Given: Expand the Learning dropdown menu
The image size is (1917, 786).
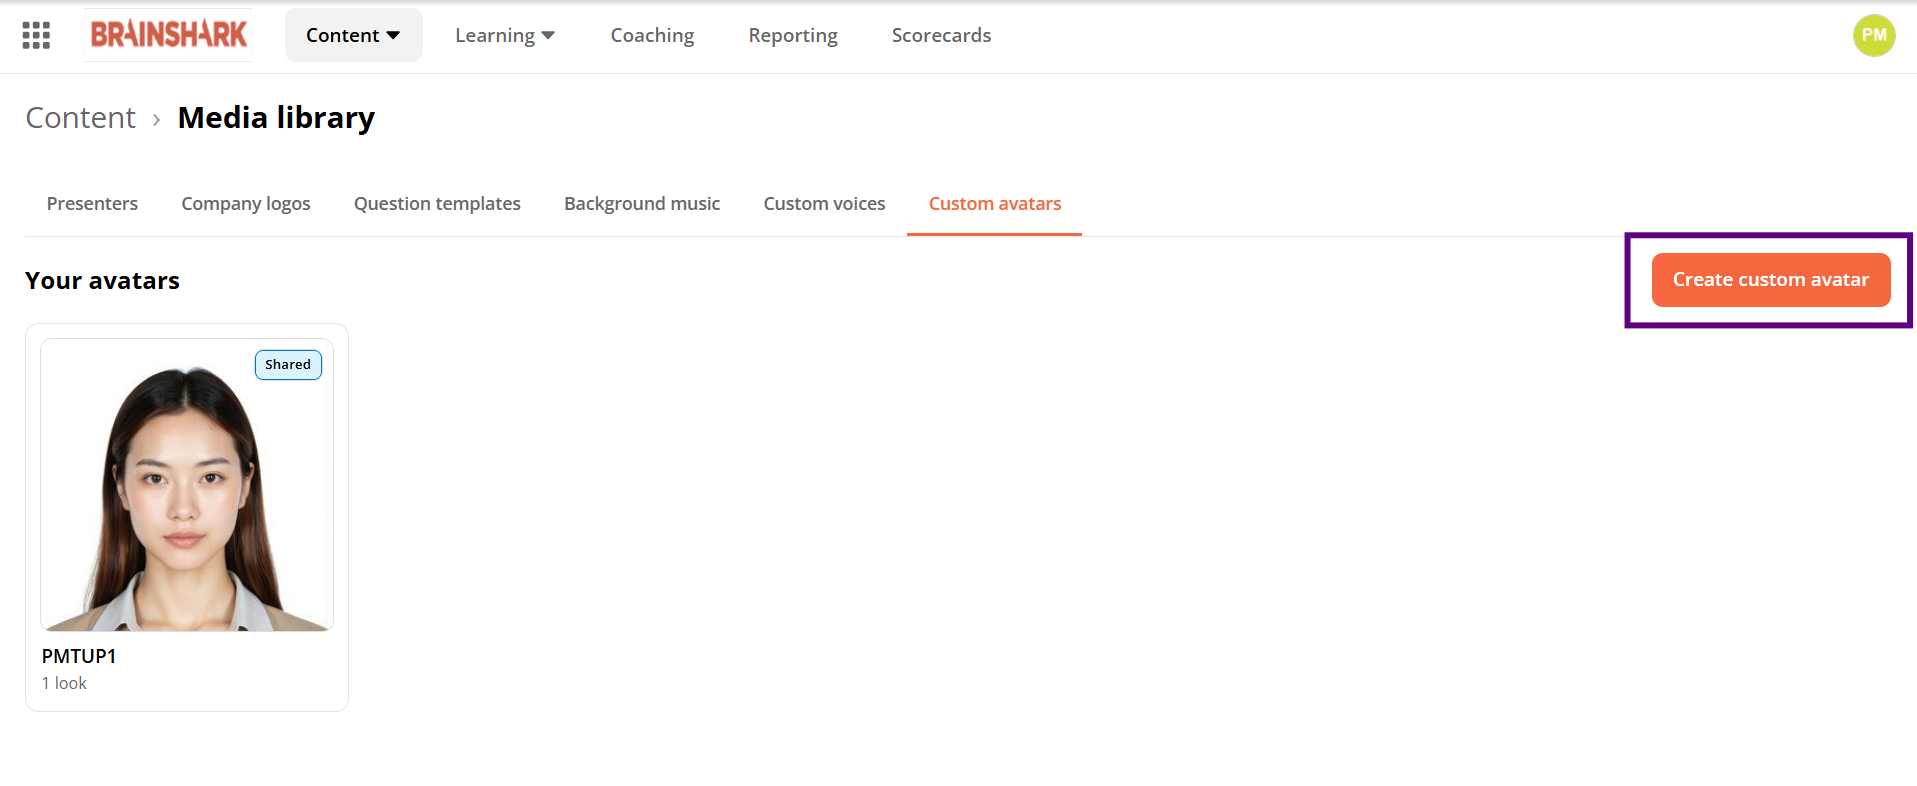Looking at the screenshot, I should click(x=505, y=35).
